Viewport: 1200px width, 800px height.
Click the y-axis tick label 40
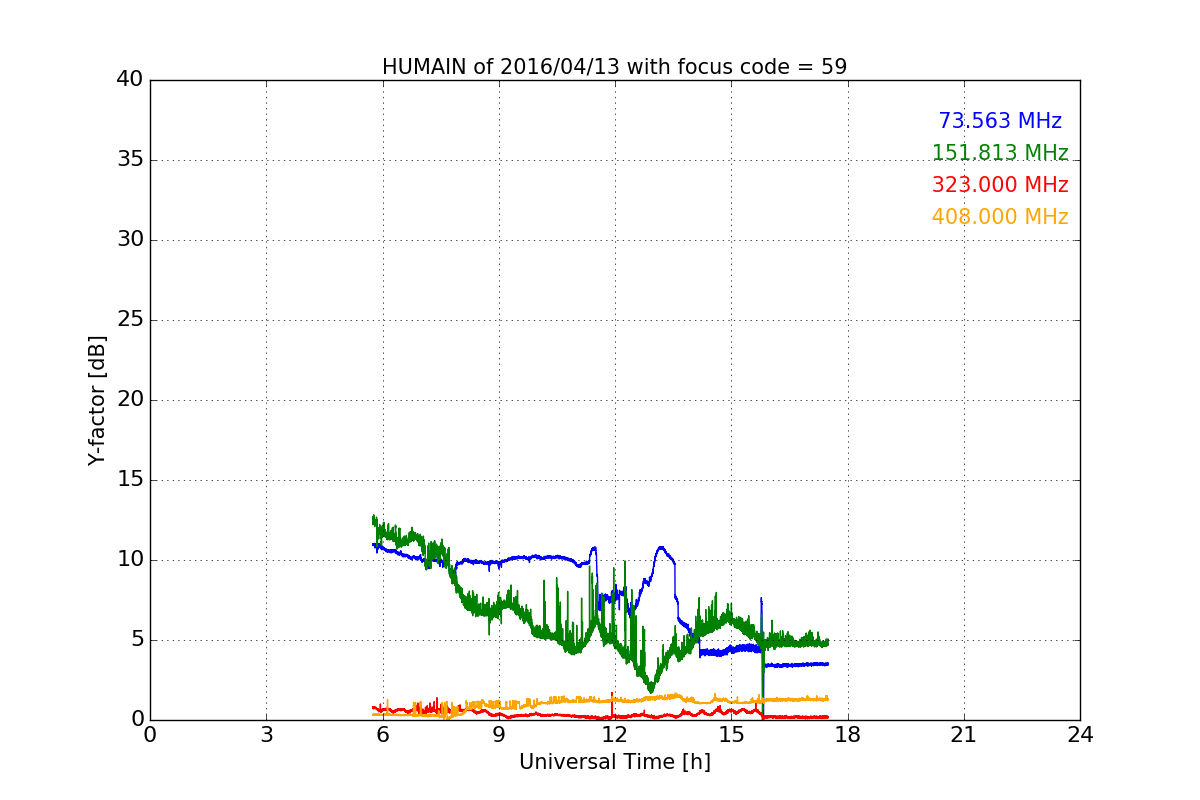click(x=129, y=80)
